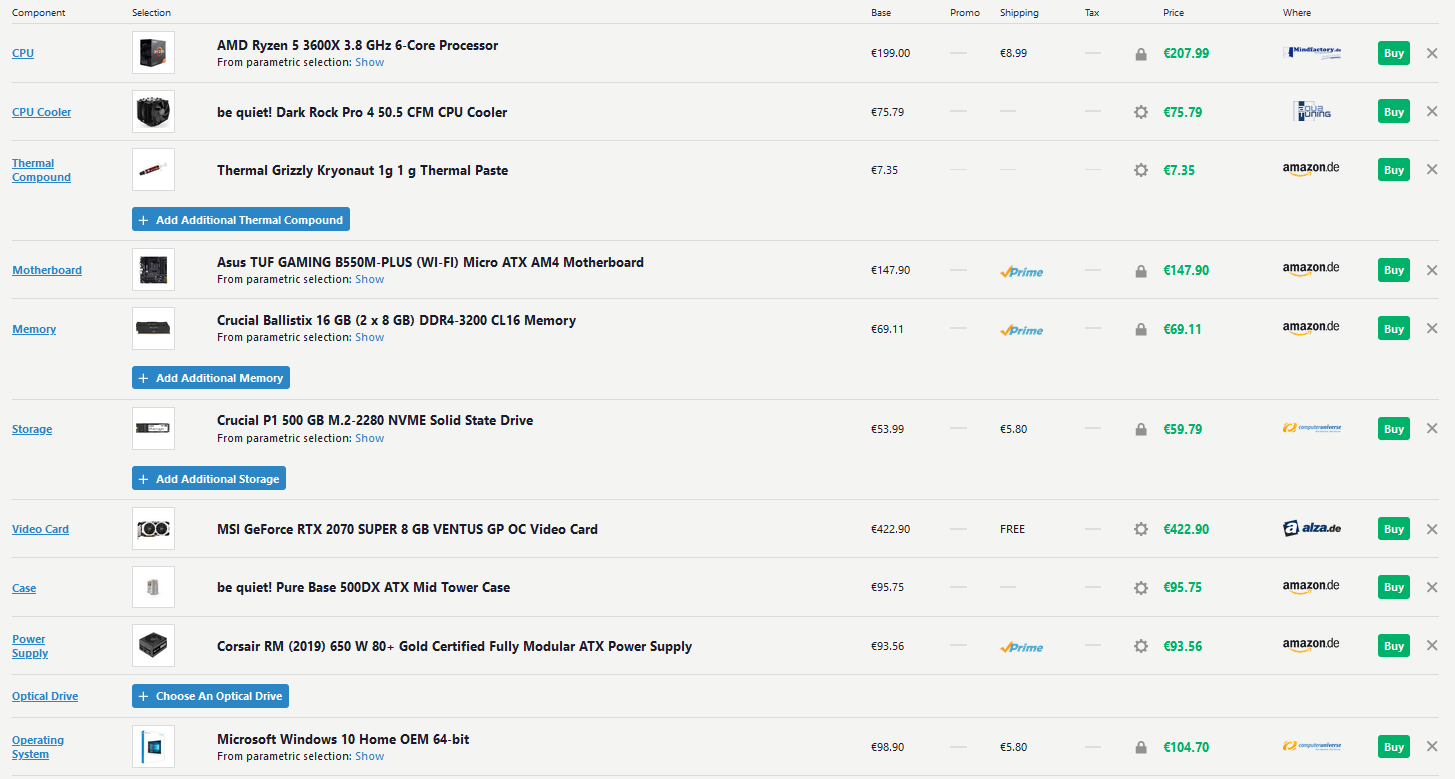This screenshot has height=779, width=1455.
Task: Open the CPU Cooler category link
Action: pos(42,112)
